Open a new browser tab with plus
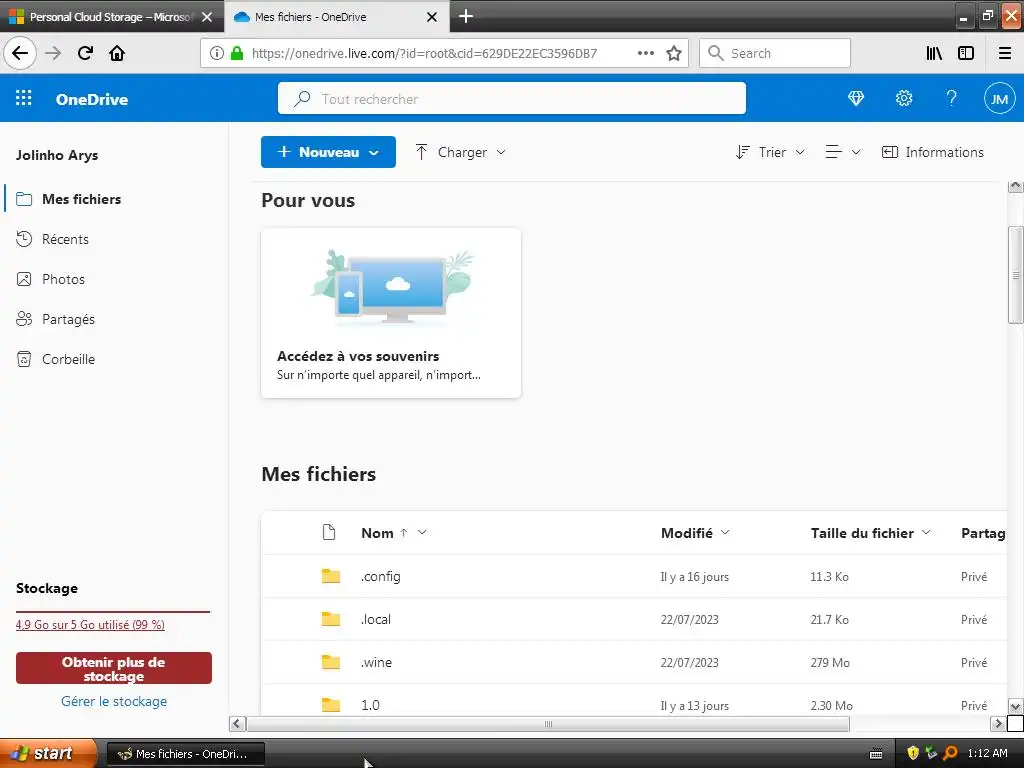 pos(466,16)
